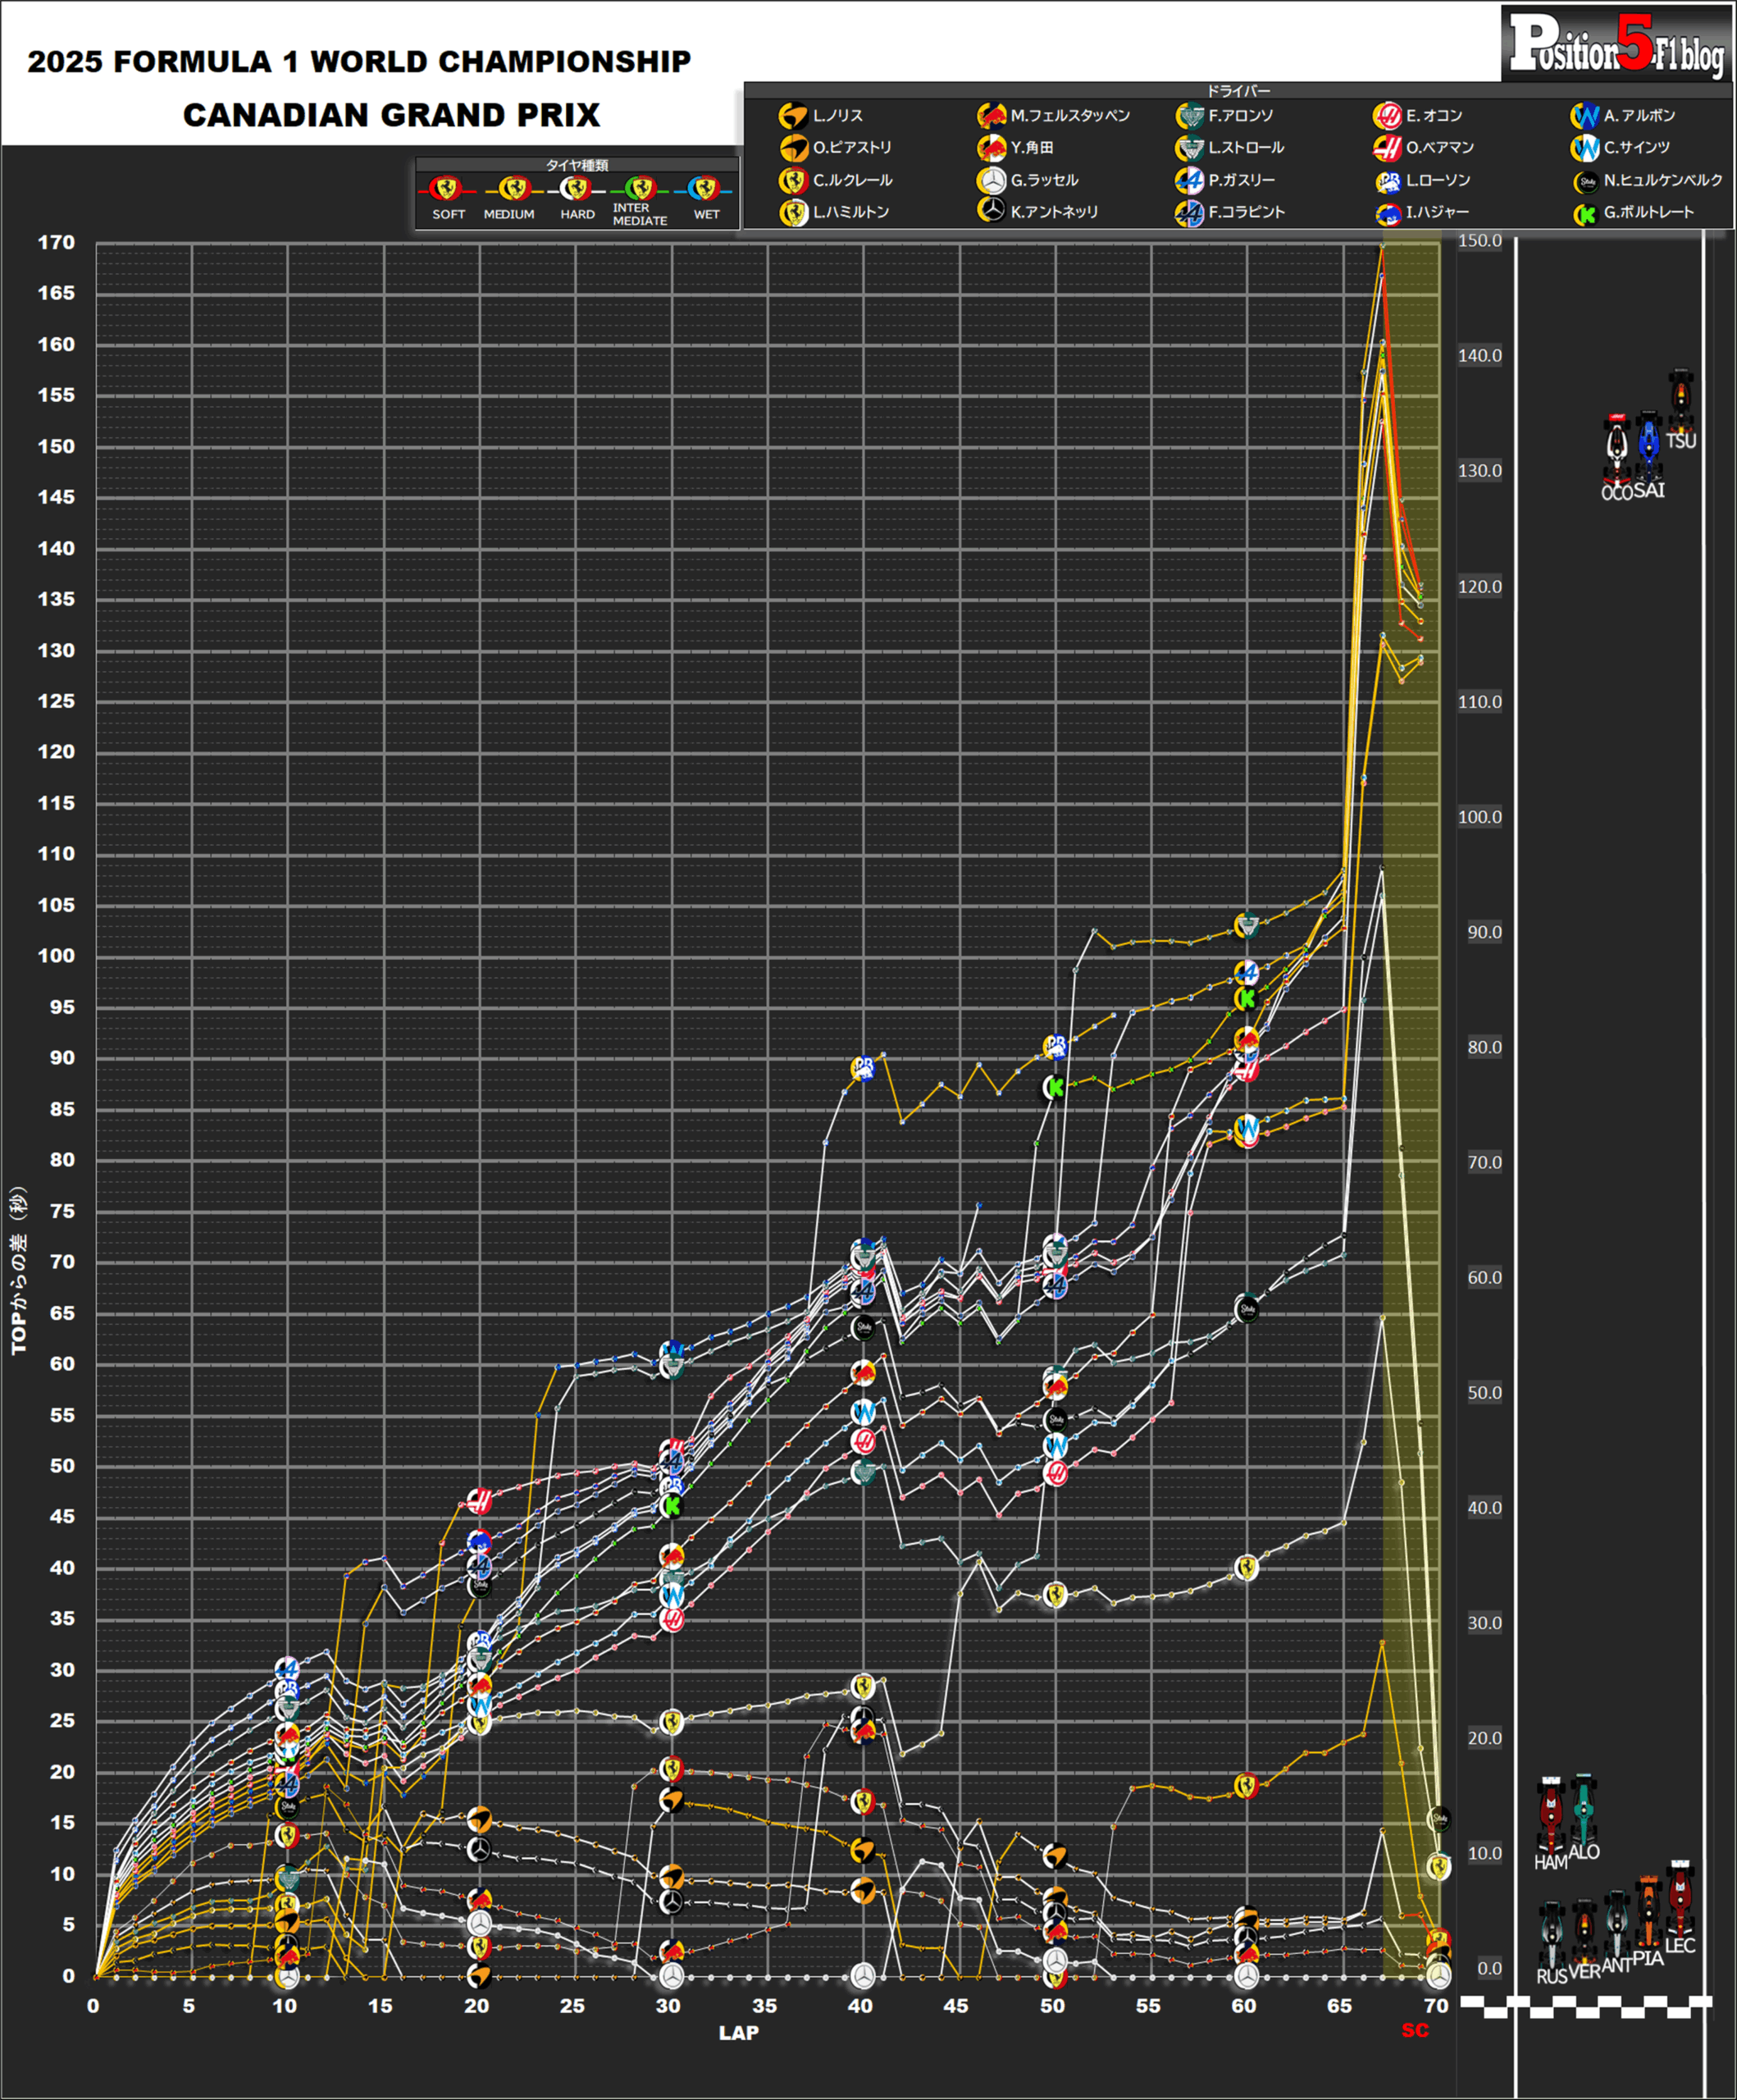
Task: Click the Ferrari marker near 40 seconds at lap 60
Action: (1246, 1567)
